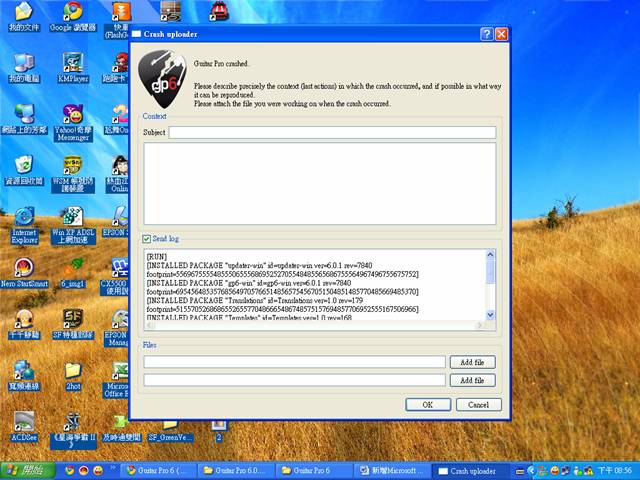This screenshot has height=480, width=640.
Task: Select the My Documents desktop icon
Action: pyautogui.click(x=24, y=17)
